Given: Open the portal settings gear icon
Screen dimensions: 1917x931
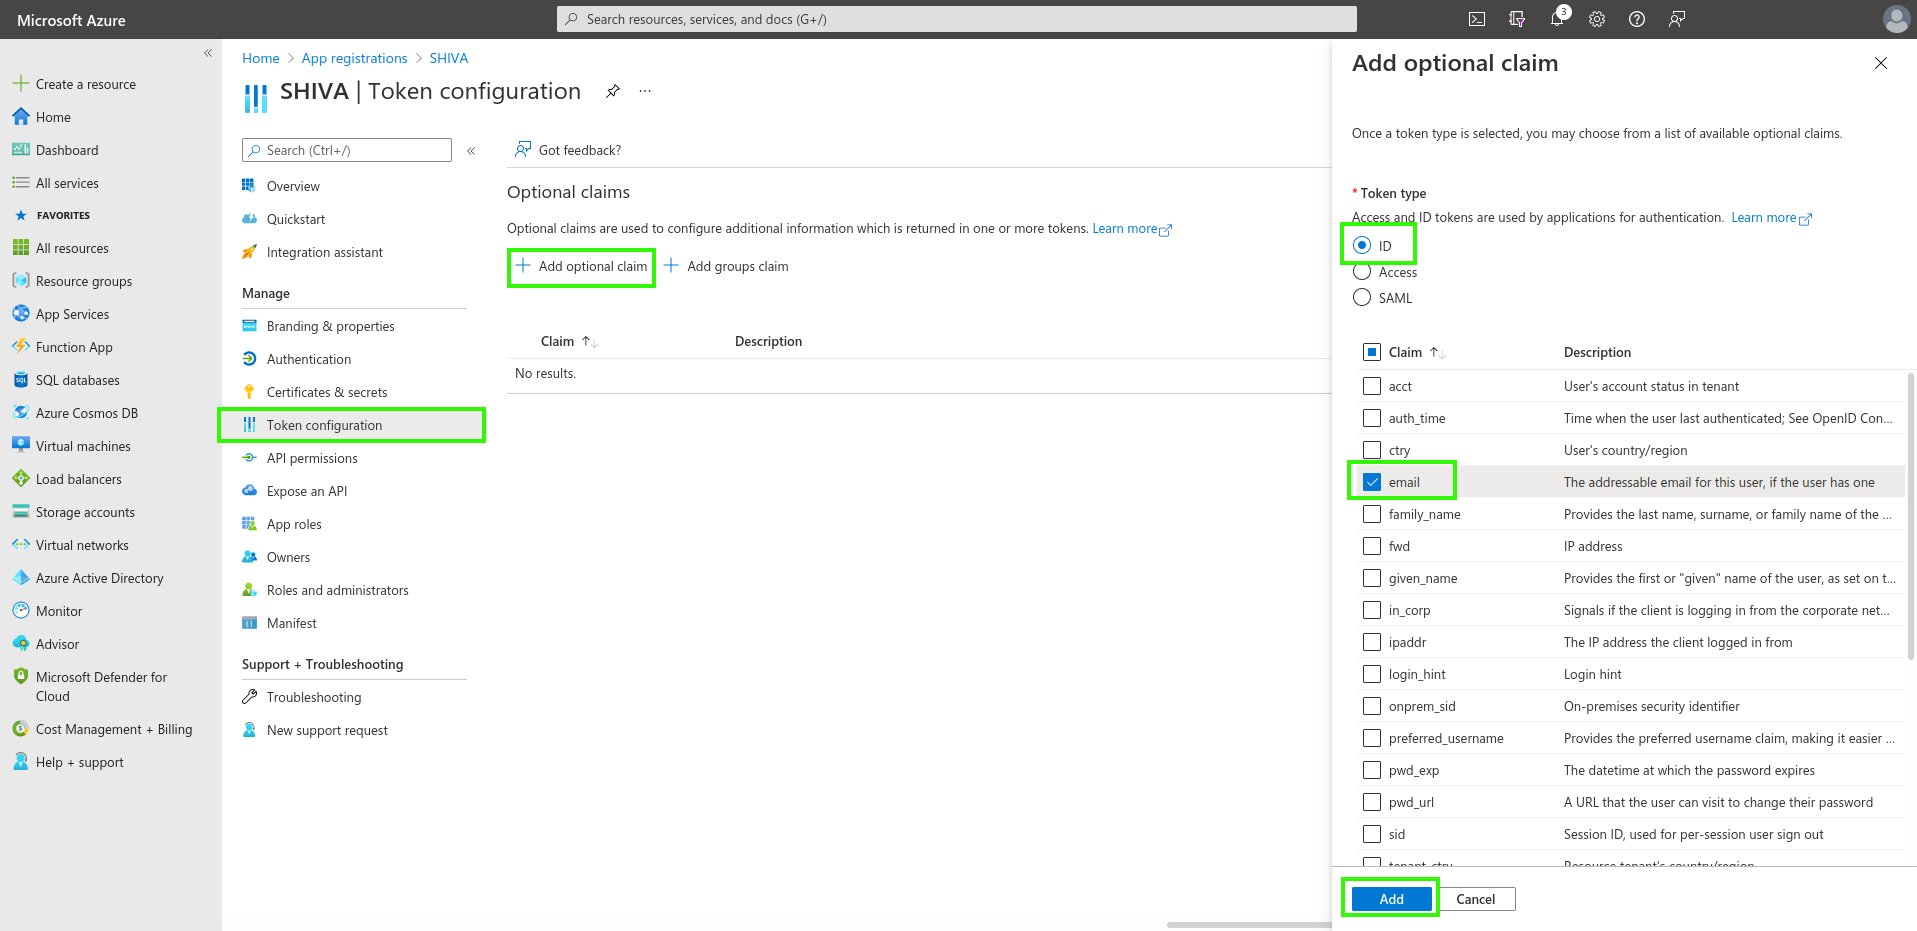Looking at the screenshot, I should point(1597,19).
